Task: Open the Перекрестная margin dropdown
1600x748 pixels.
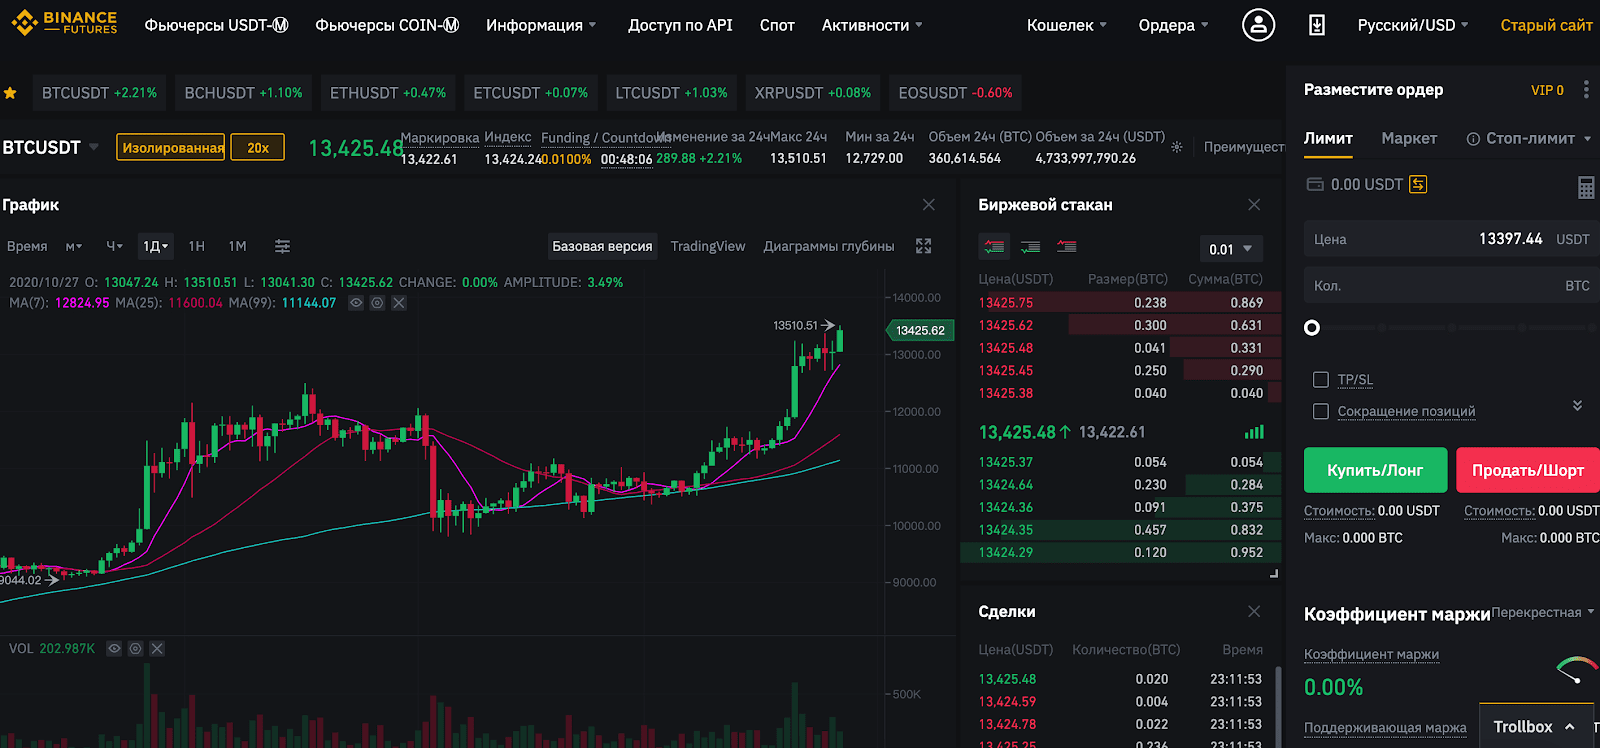Action: tap(1543, 612)
